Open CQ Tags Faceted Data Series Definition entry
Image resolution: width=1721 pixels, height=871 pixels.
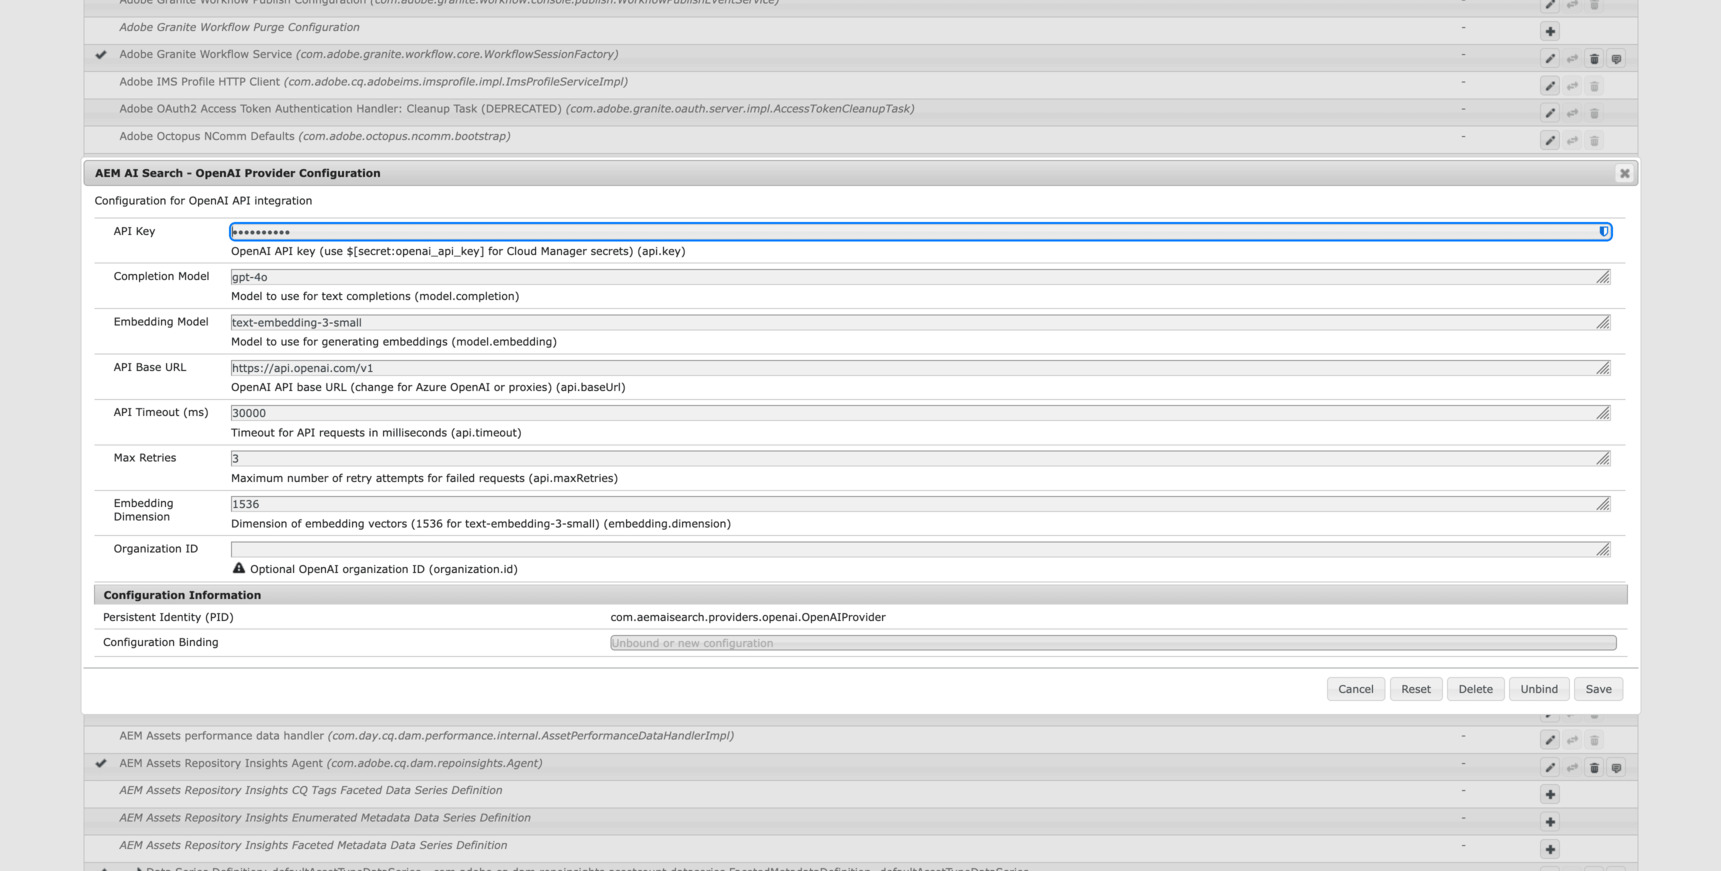[x=310, y=790]
